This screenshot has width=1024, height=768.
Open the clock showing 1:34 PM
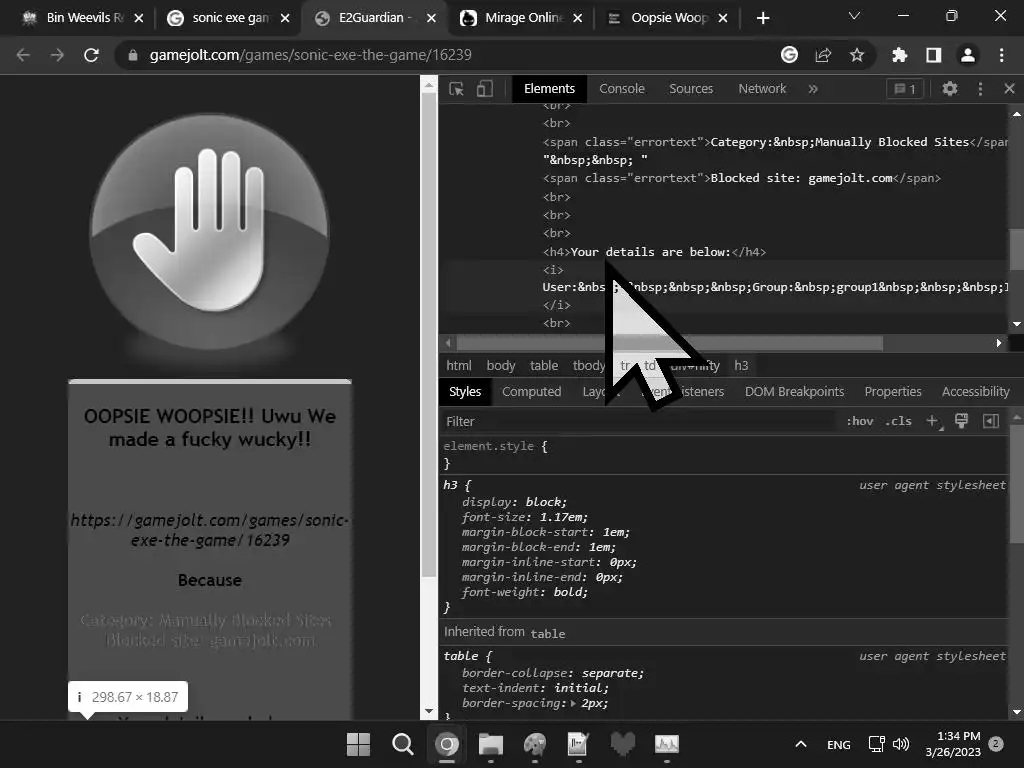pyautogui.click(x=953, y=744)
